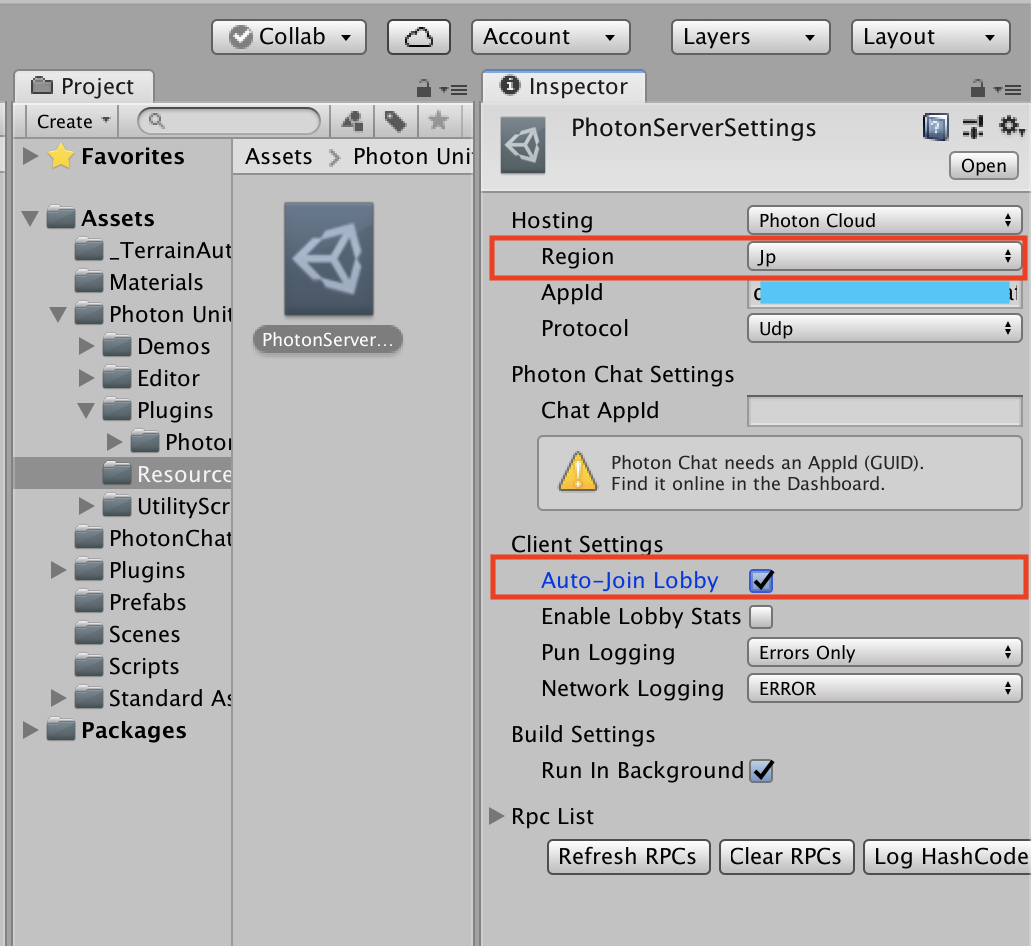Image resolution: width=1031 pixels, height=946 pixels.
Task: Open the cloud services button
Action: pyautogui.click(x=419, y=37)
